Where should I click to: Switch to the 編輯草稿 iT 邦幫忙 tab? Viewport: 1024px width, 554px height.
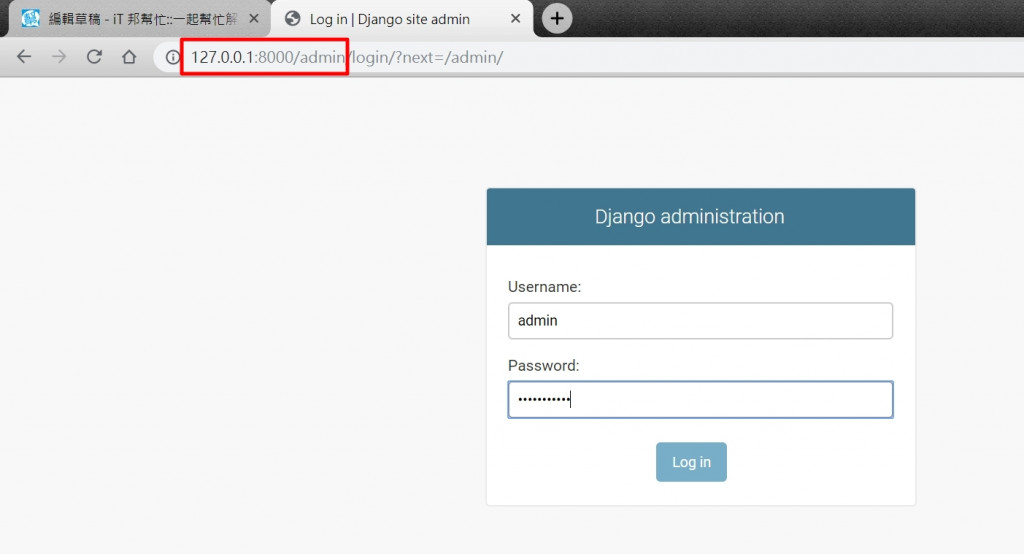point(140,19)
